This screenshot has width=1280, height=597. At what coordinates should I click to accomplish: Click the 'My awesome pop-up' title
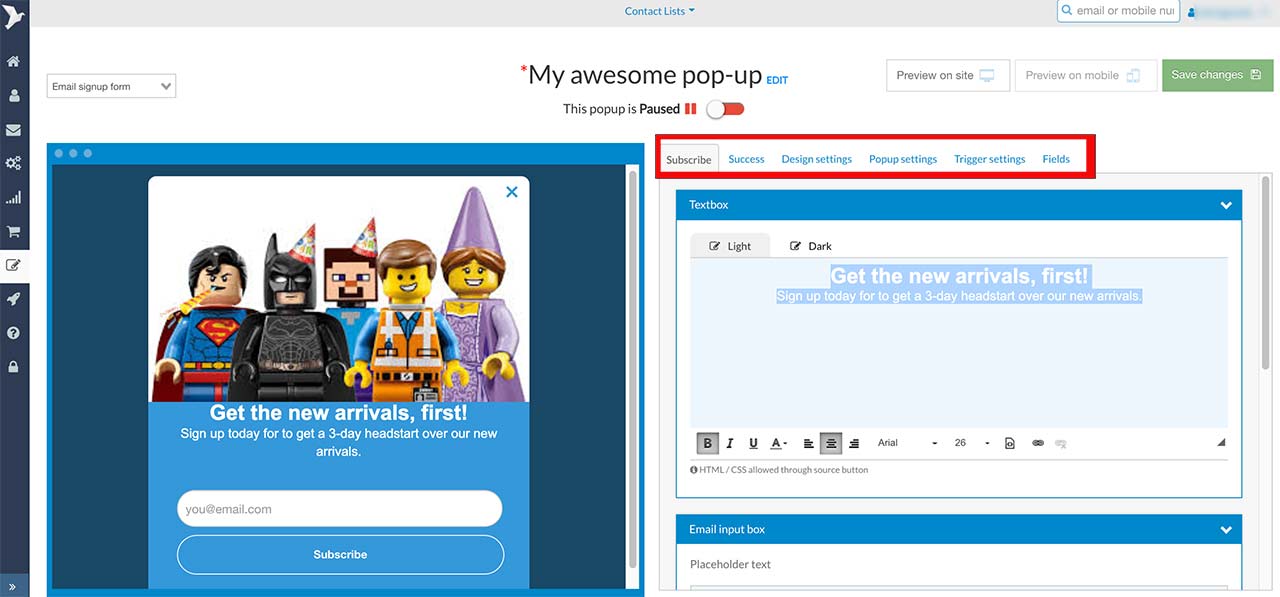pyautogui.click(x=645, y=74)
